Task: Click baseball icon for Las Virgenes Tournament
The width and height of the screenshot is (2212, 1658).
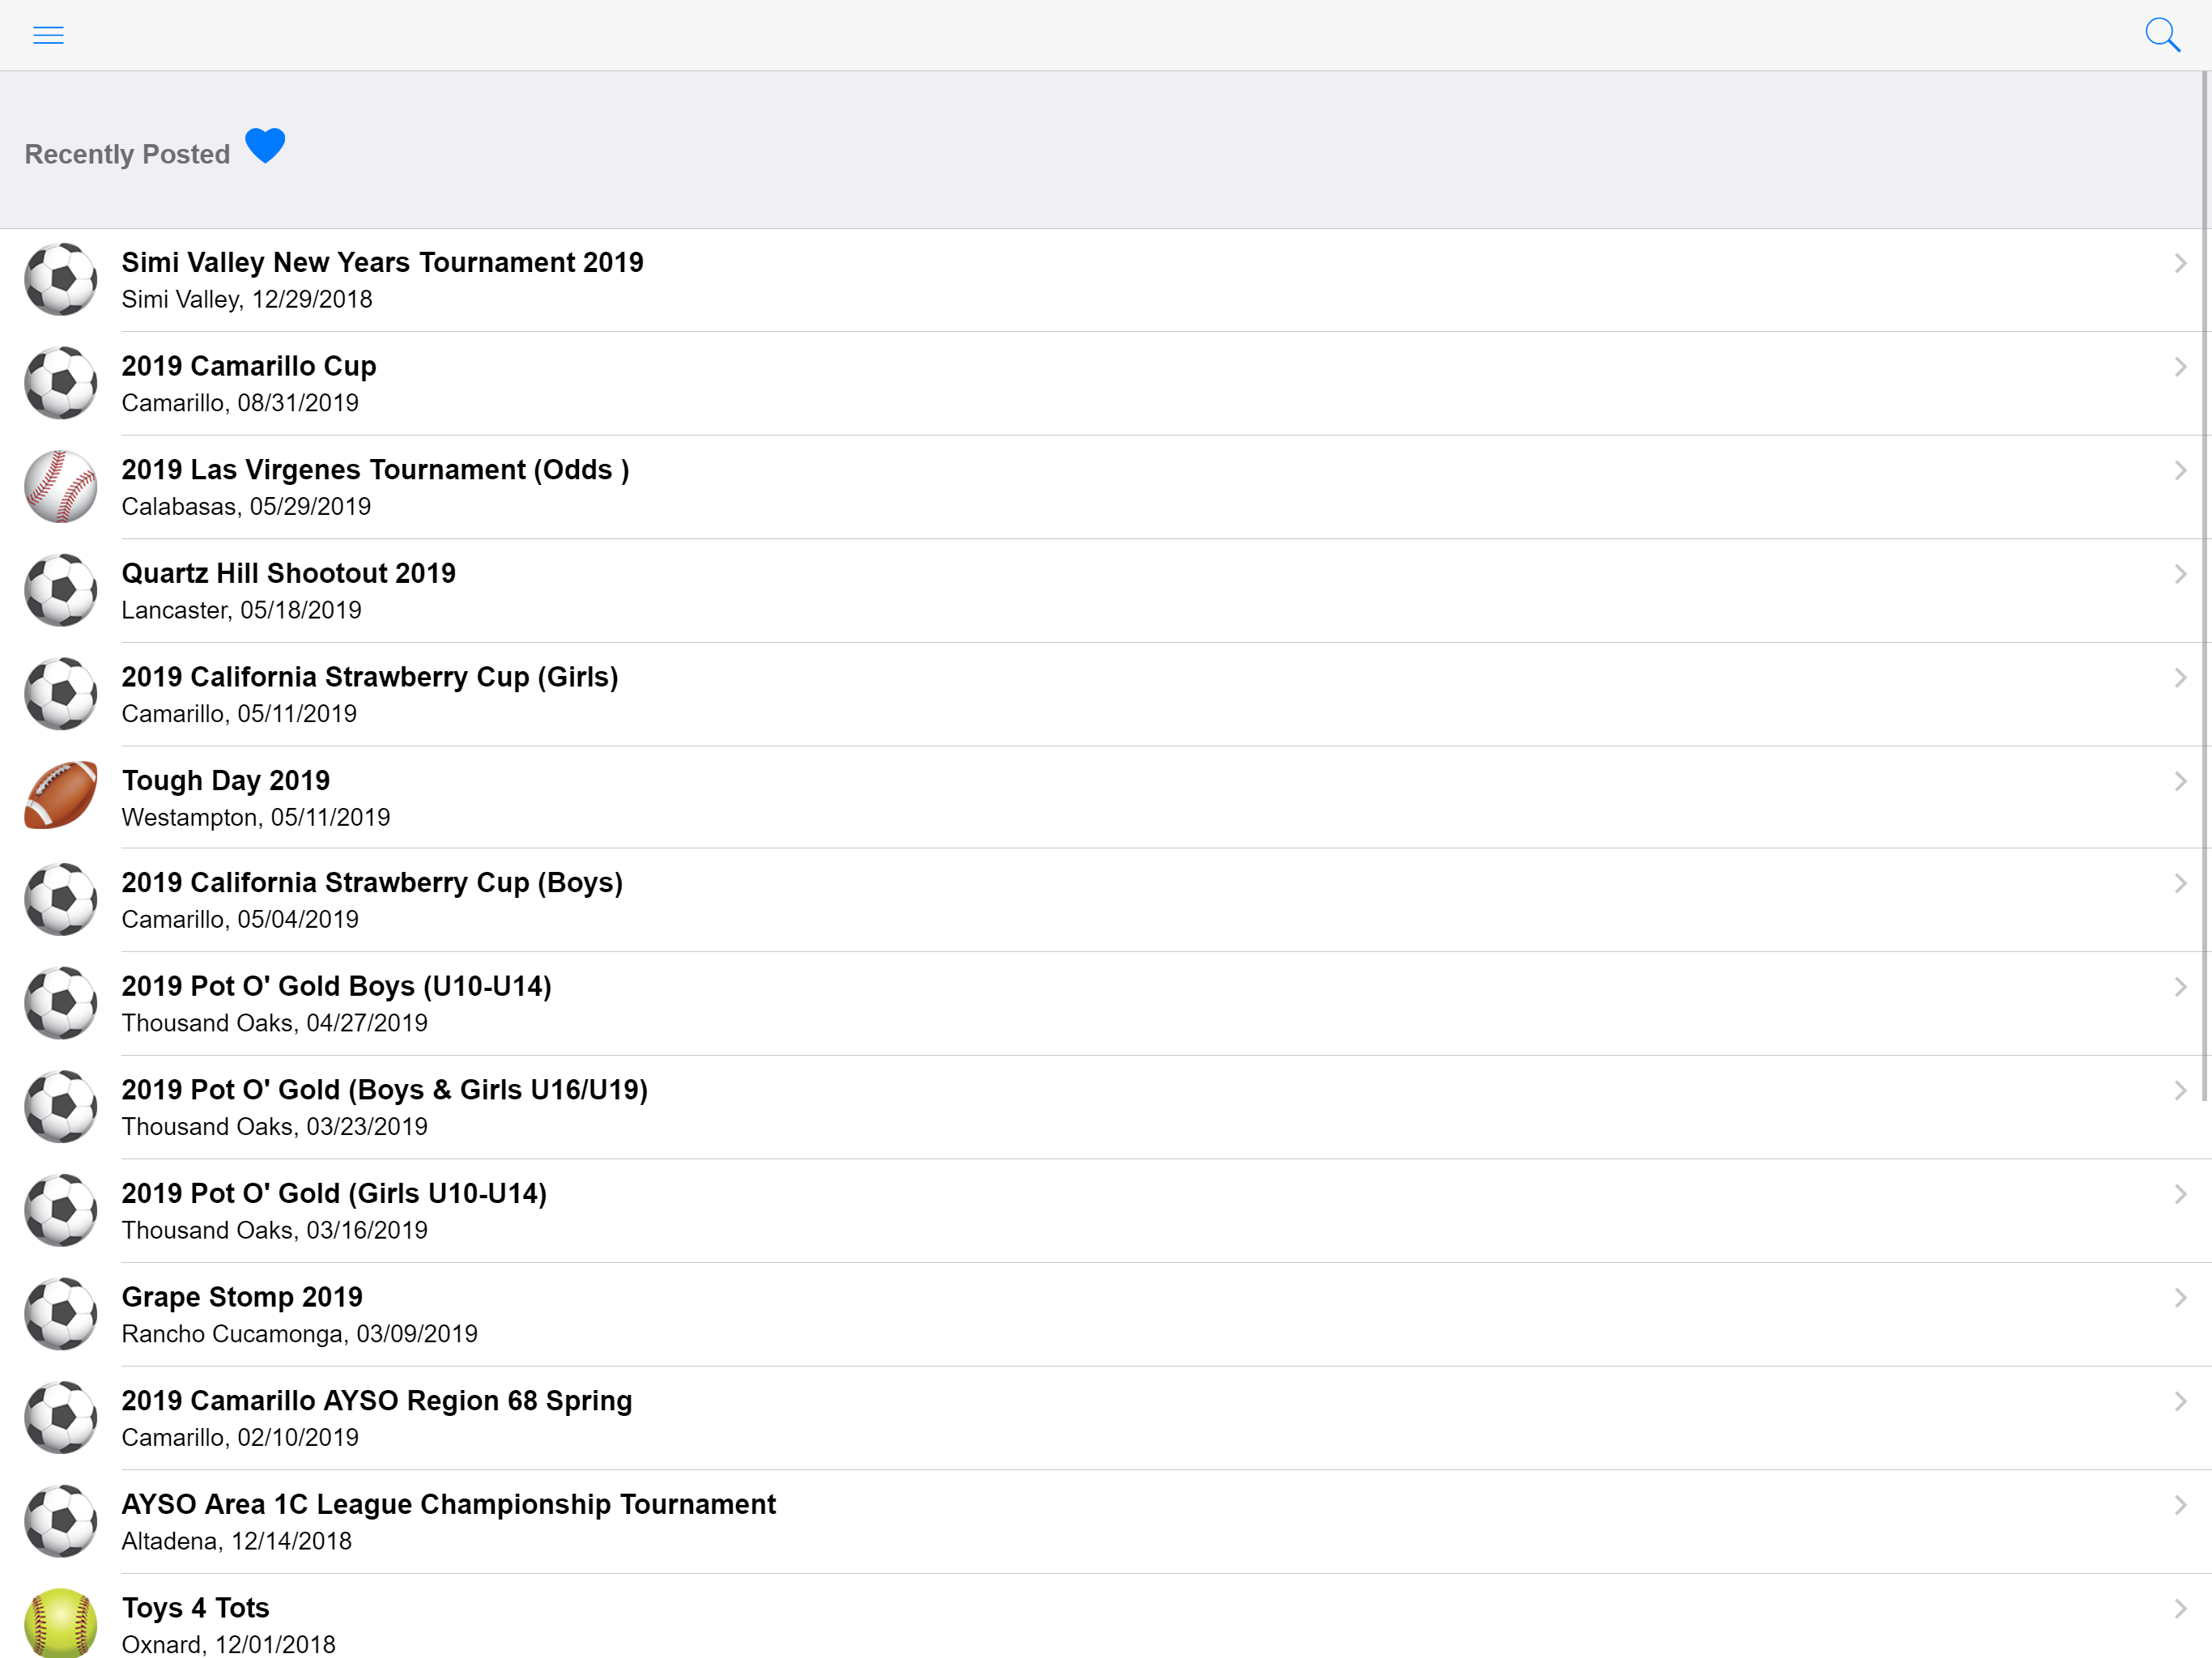Action: tap(60, 486)
